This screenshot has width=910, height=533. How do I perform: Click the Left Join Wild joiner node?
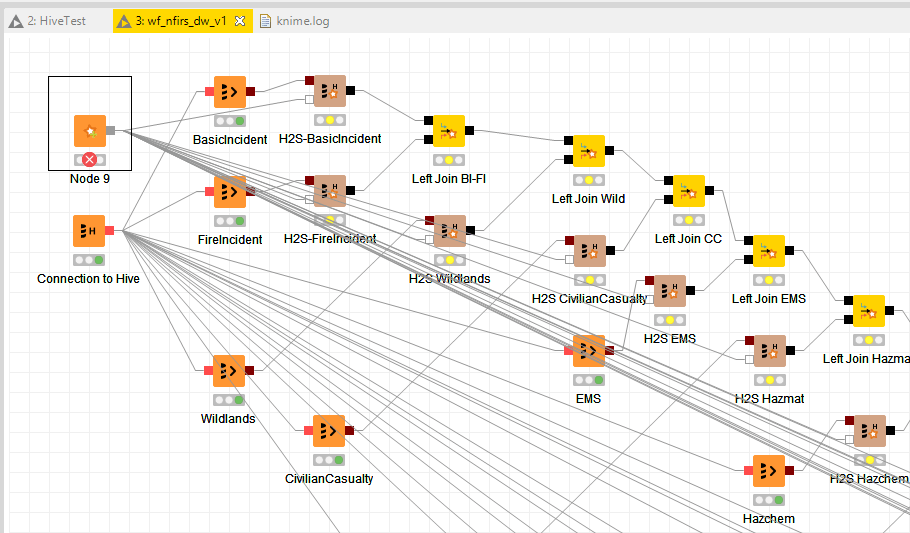pos(588,151)
